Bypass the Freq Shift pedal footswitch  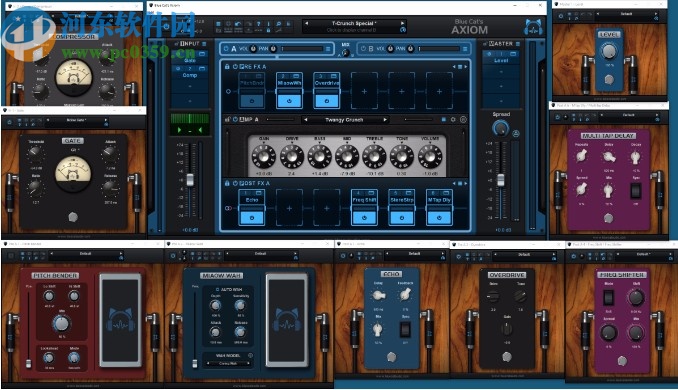tap(364, 217)
